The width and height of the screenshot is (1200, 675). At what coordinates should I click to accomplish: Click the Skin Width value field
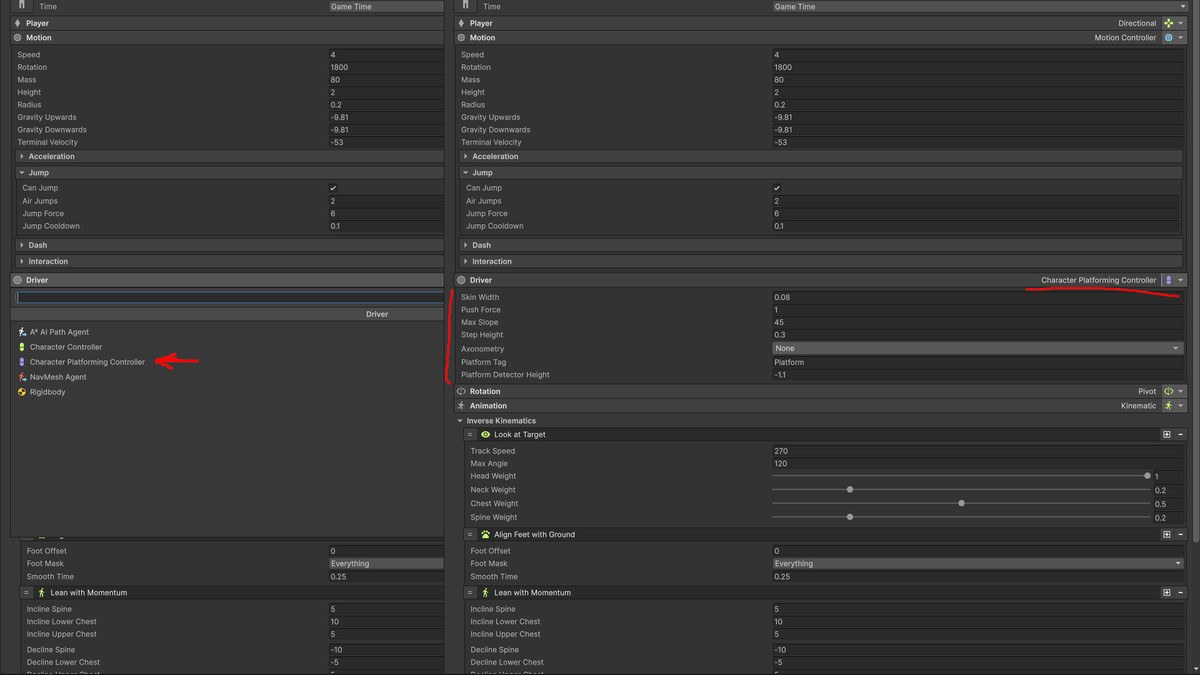(979, 298)
